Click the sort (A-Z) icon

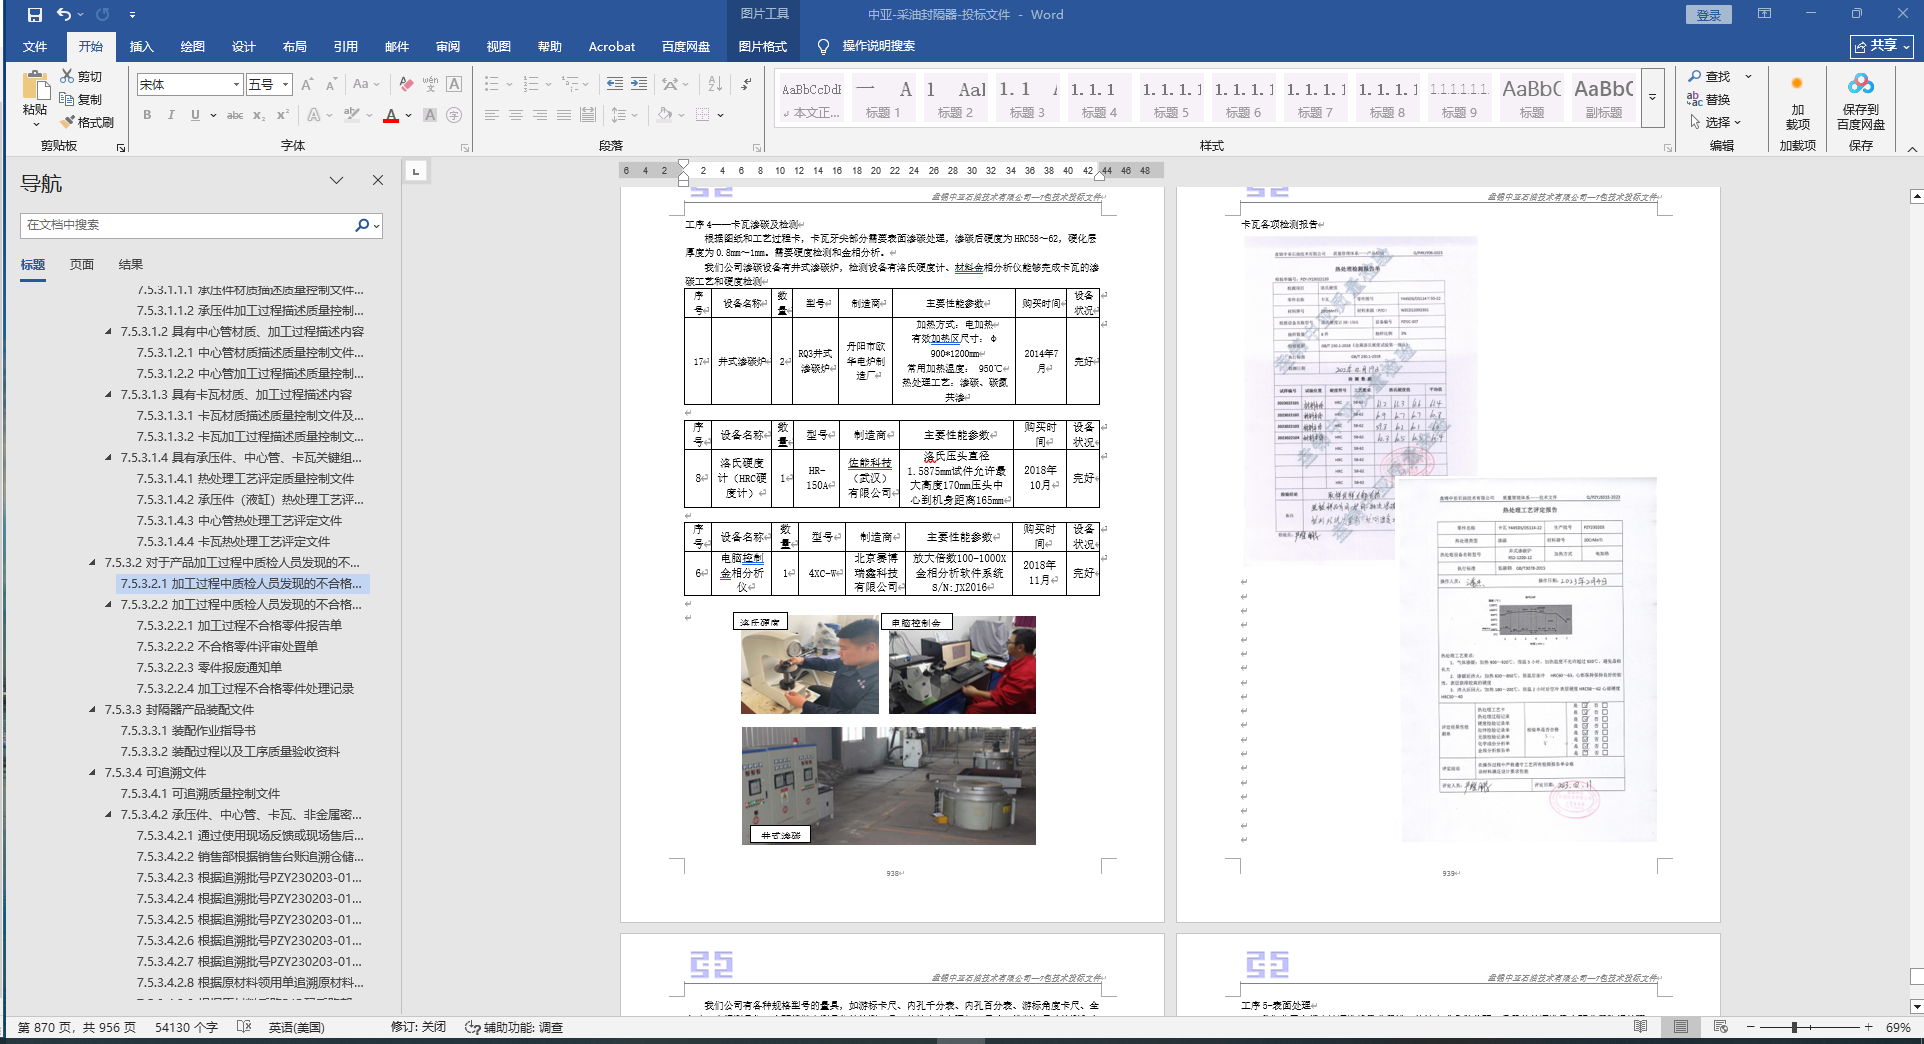(x=715, y=84)
